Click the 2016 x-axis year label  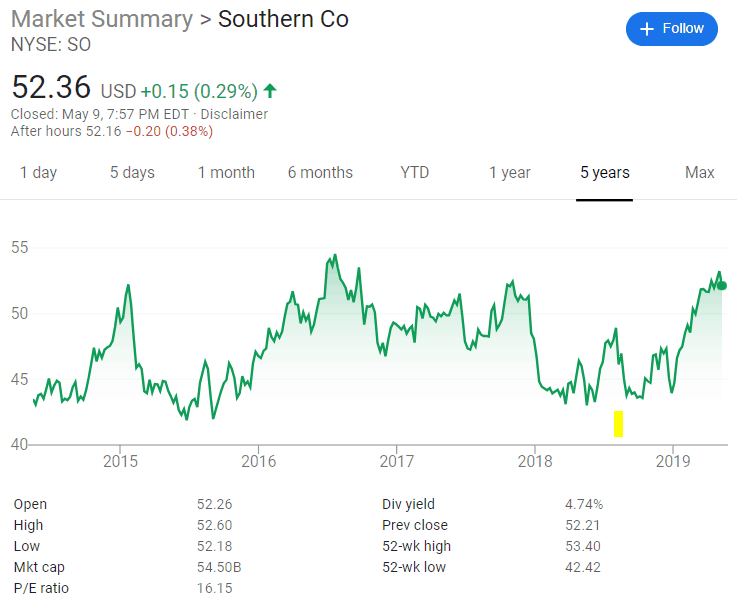coord(259,461)
